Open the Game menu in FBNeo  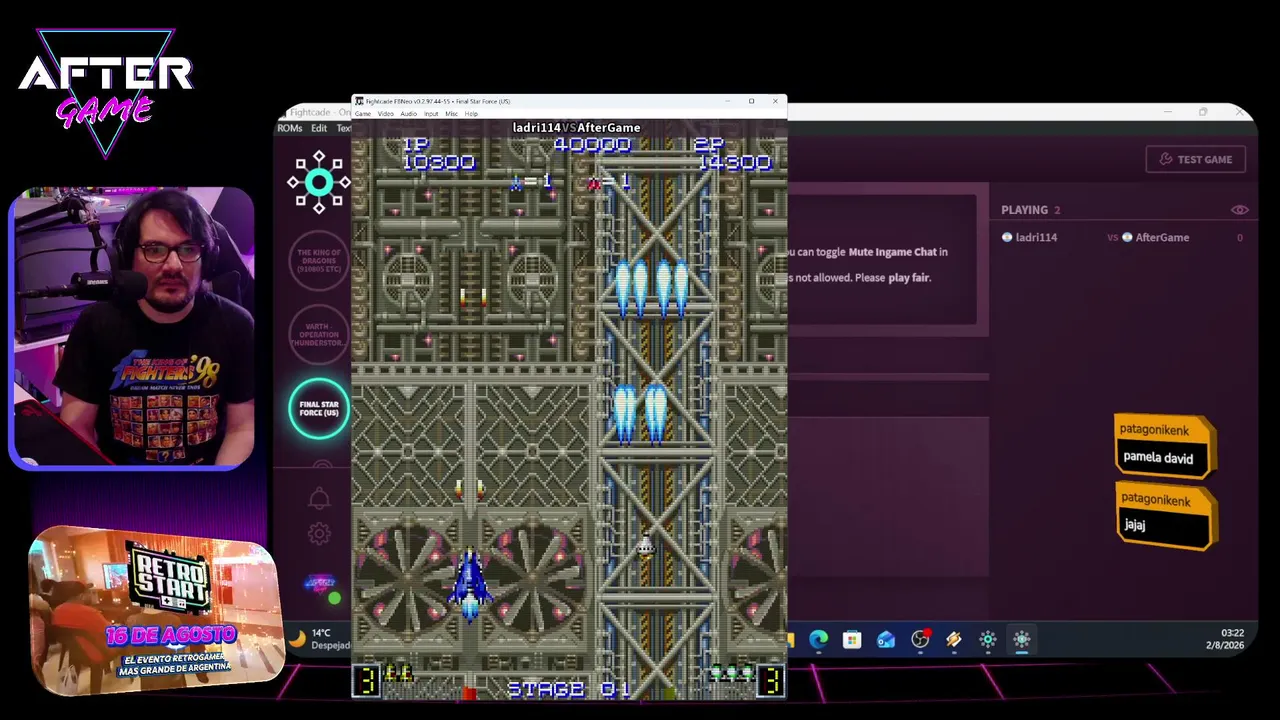coord(363,114)
